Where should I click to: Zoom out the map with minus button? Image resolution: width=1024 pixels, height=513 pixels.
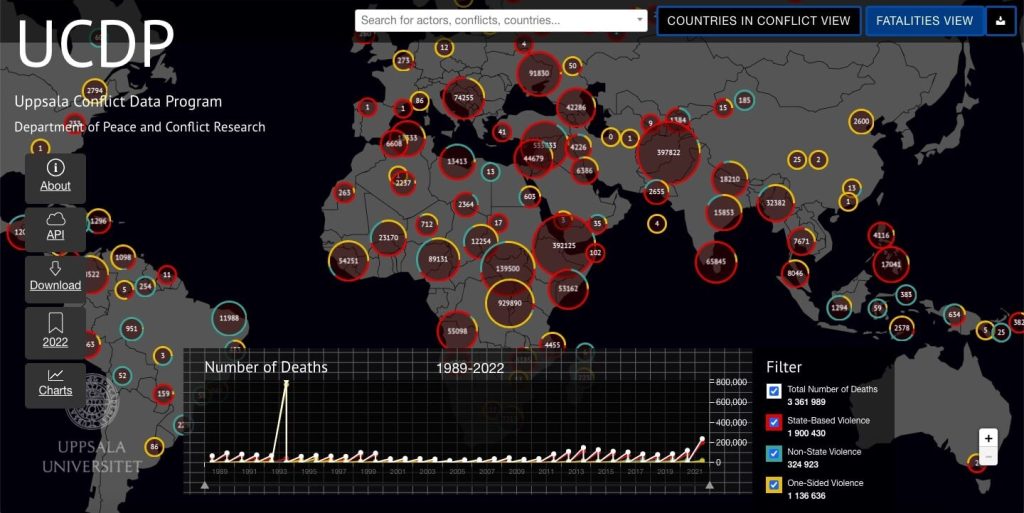[x=988, y=456]
